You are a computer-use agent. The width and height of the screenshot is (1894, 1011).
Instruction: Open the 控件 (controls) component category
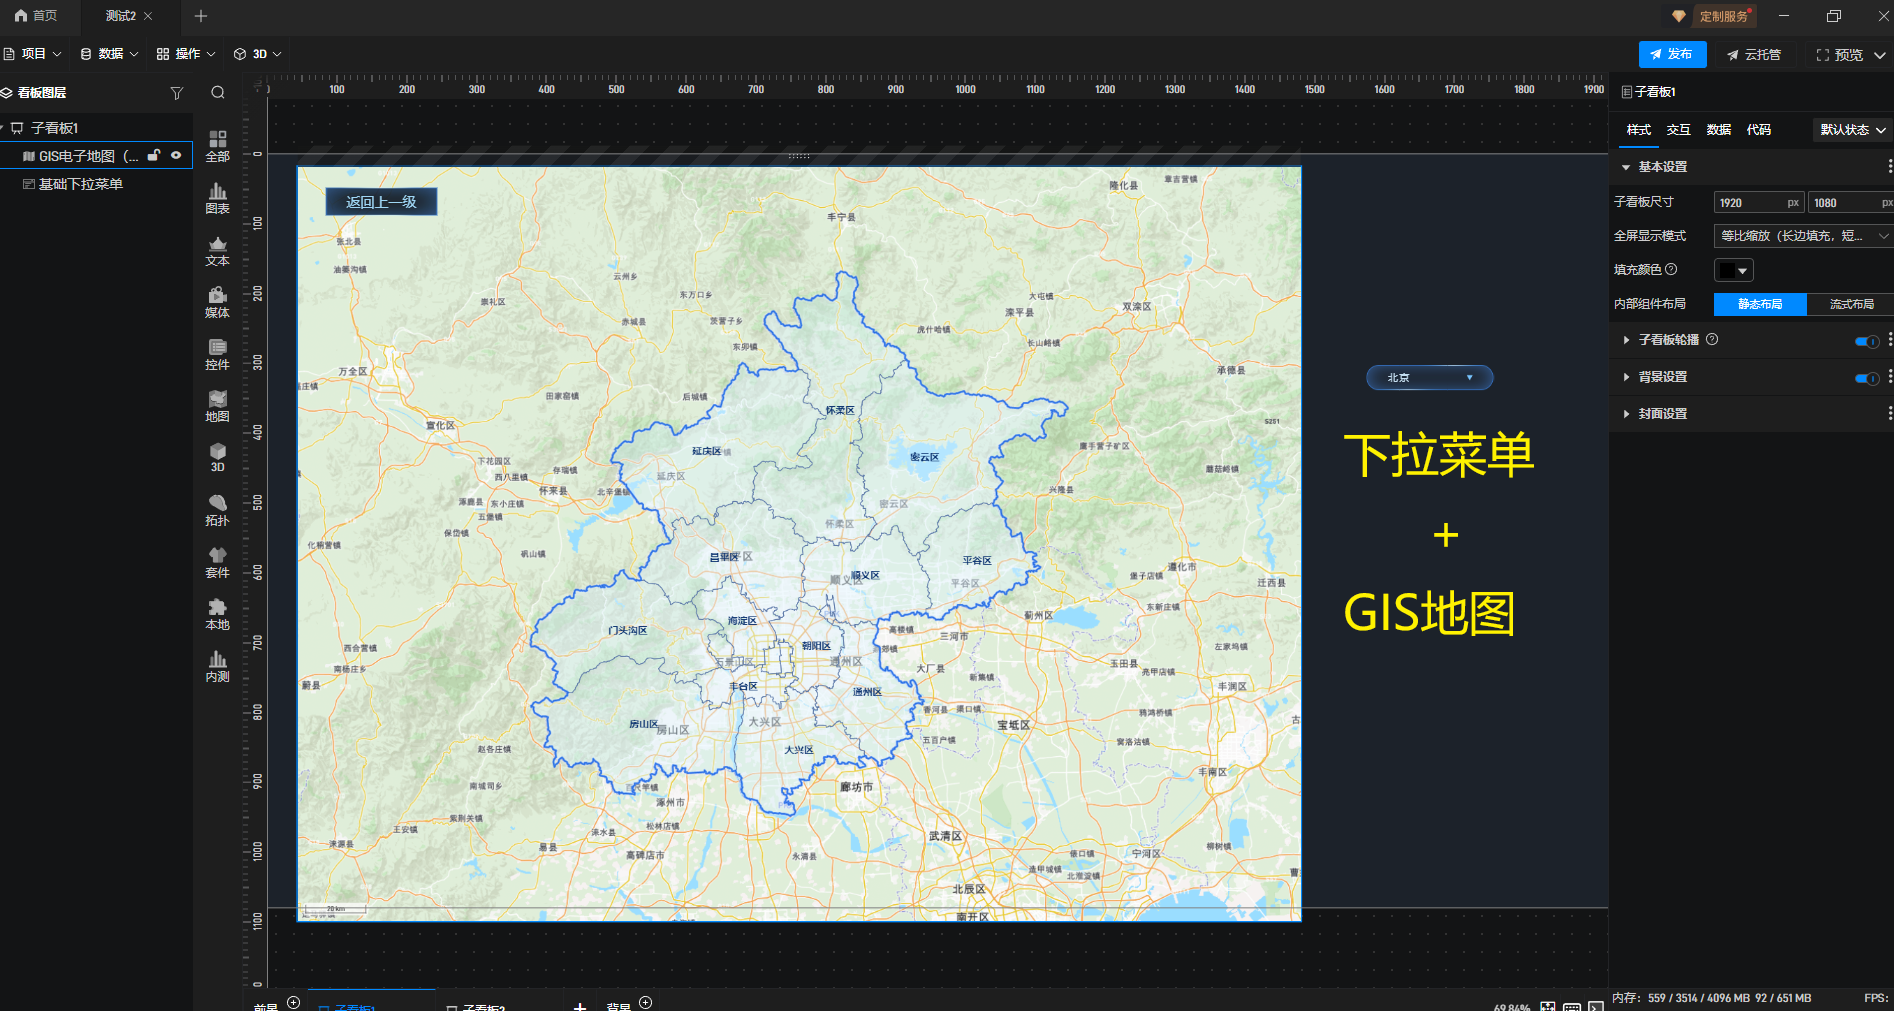tap(217, 354)
